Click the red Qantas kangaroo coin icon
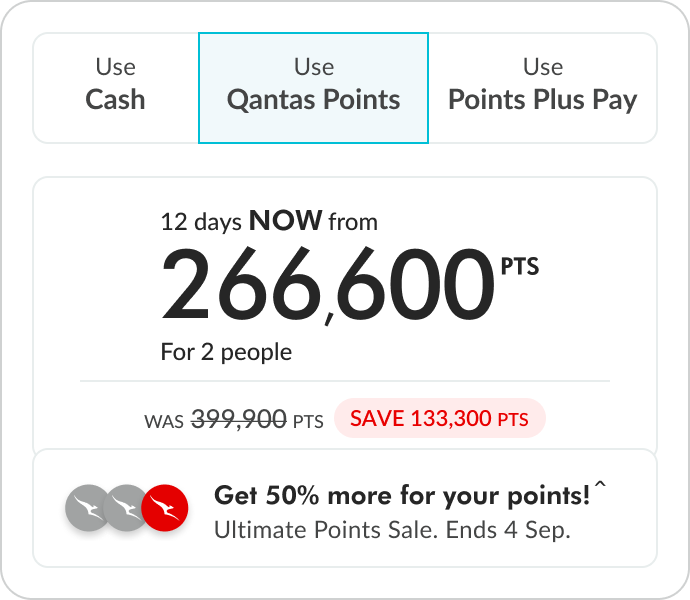 (x=165, y=508)
